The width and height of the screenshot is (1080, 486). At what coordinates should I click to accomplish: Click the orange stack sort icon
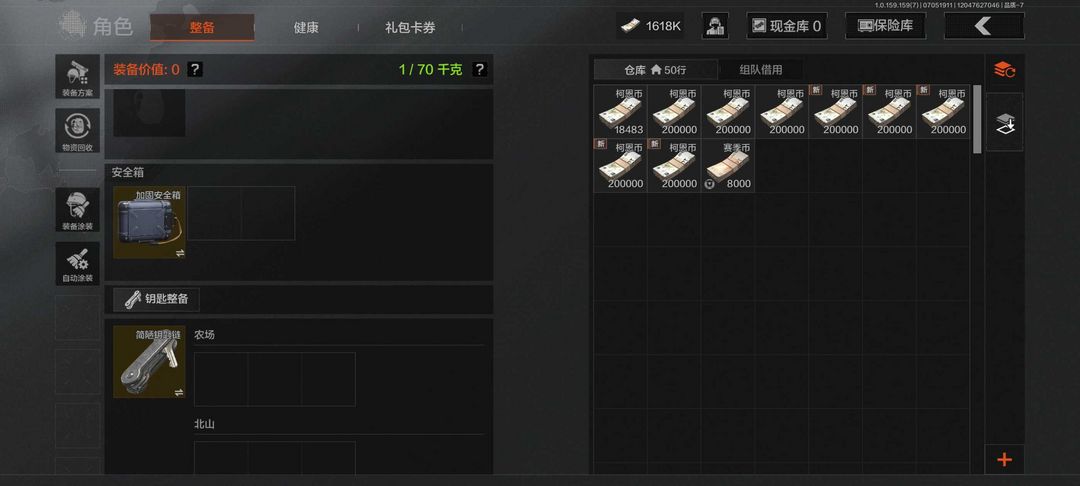point(1004,70)
